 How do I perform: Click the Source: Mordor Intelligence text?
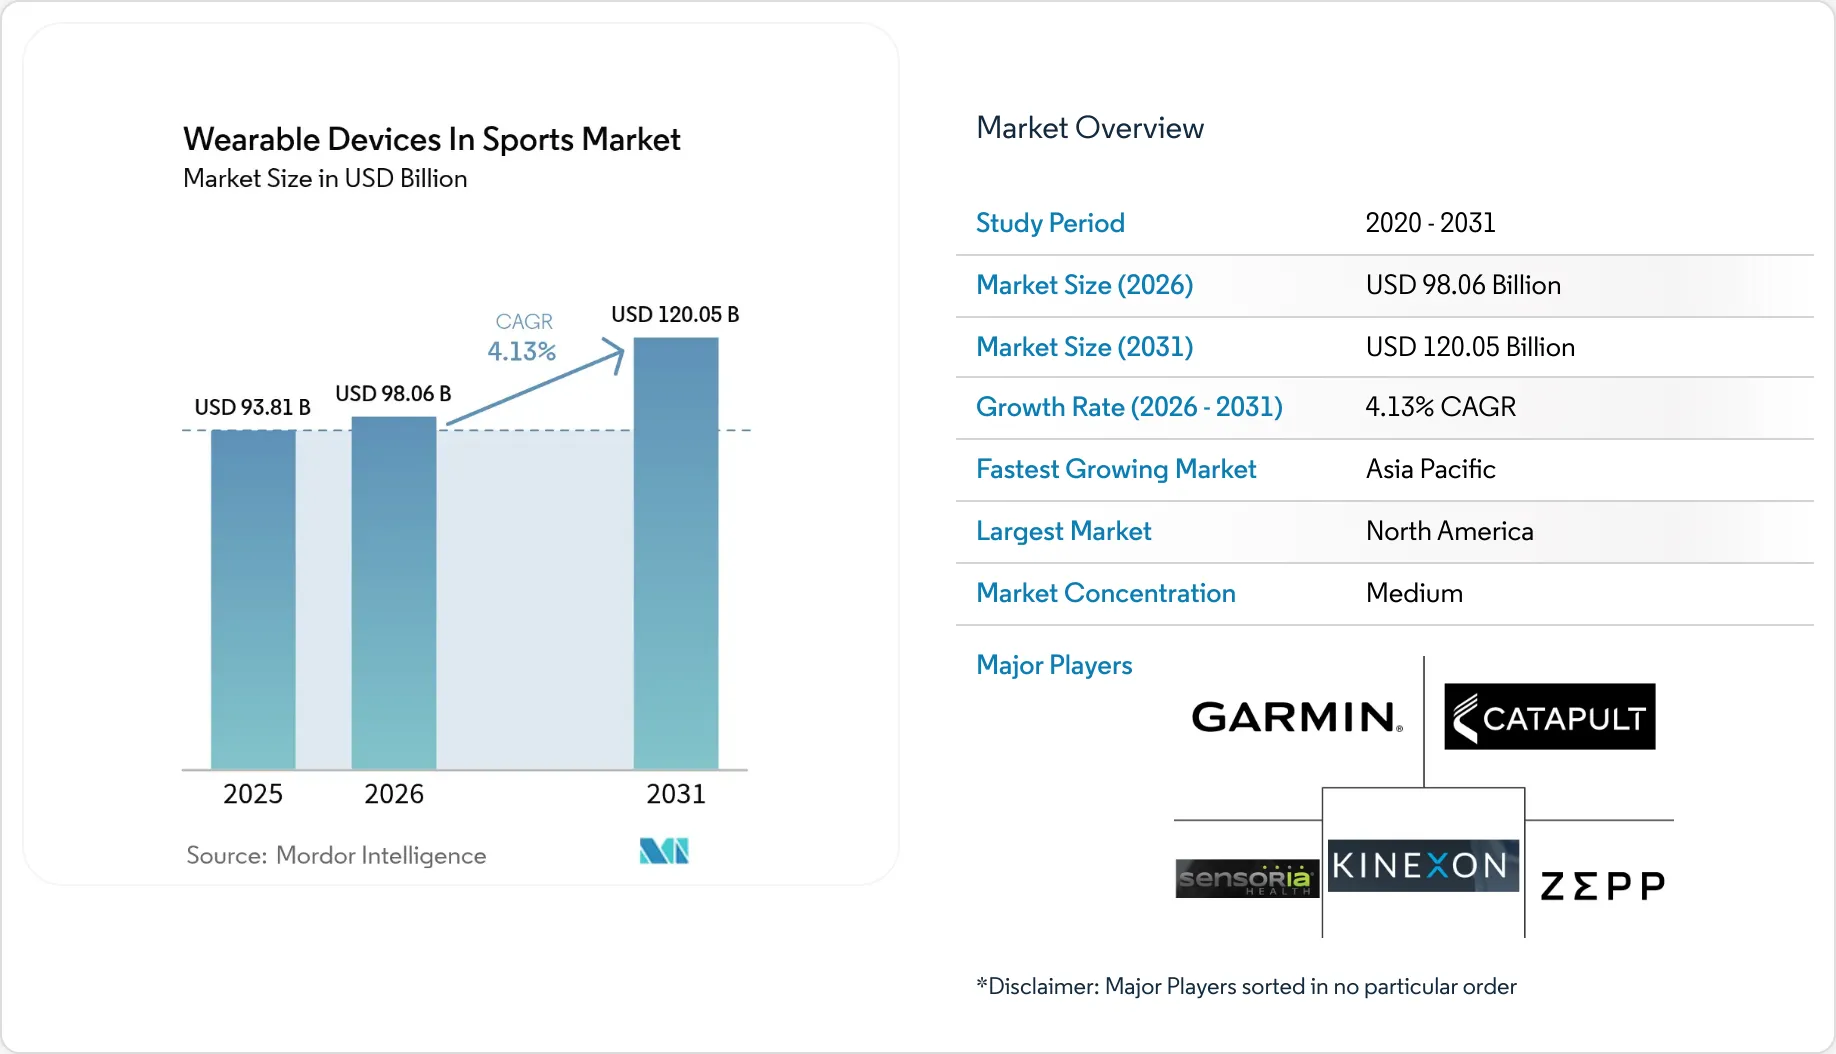point(336,855)
